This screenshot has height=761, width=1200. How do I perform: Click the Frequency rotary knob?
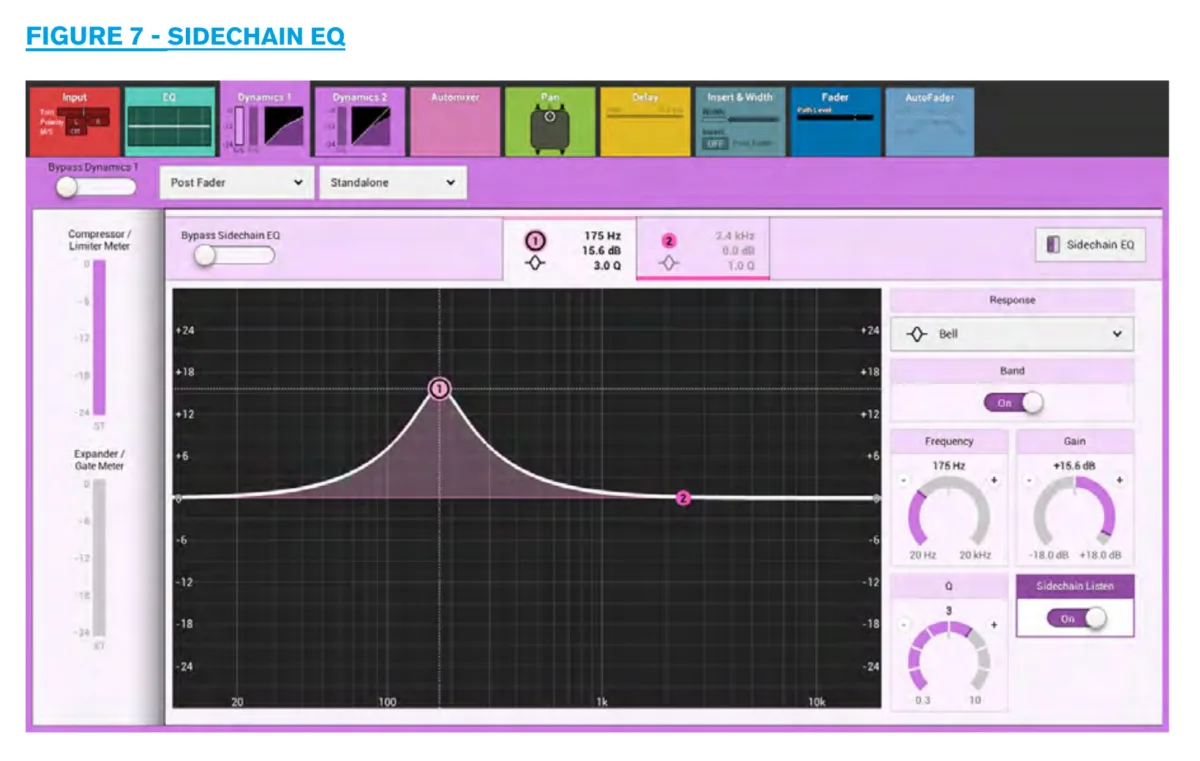pyautogui.click(x=949, y=513)
